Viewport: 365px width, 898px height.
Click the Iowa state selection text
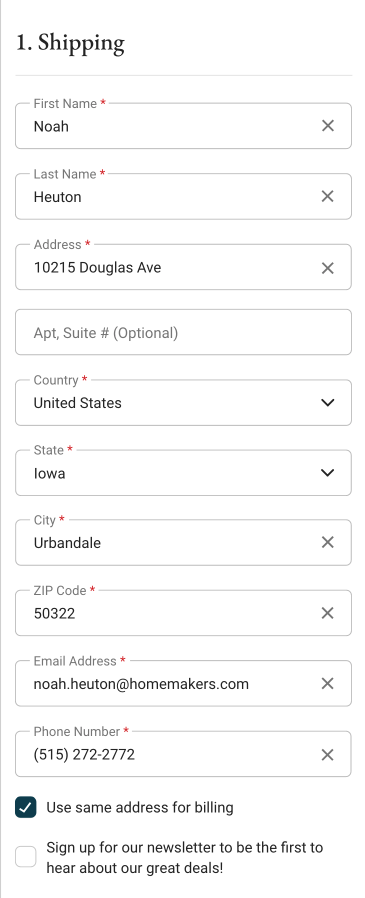[49, 474]
